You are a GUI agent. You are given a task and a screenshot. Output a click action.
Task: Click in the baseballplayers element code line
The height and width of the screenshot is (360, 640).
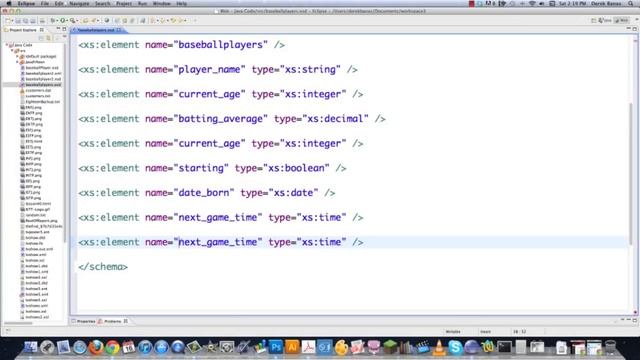point(181,45)
